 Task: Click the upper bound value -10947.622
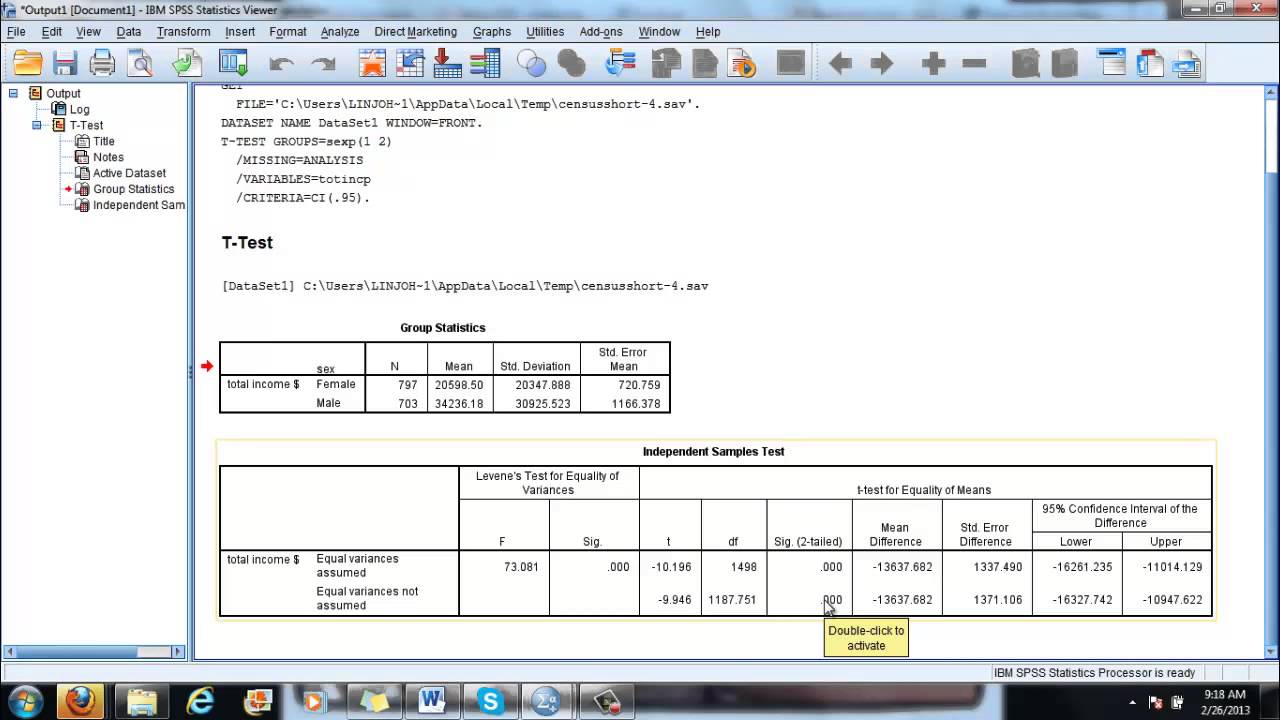[x=1171, y=600]
